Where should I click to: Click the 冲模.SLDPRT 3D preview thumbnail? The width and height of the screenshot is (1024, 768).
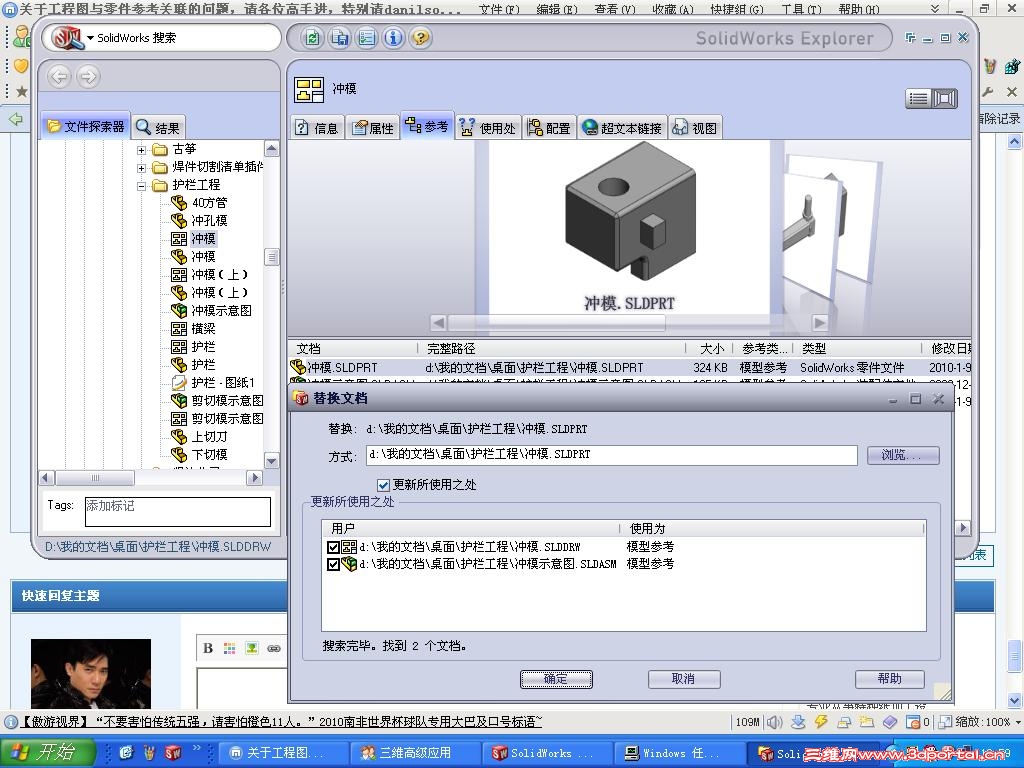point(629,227)
